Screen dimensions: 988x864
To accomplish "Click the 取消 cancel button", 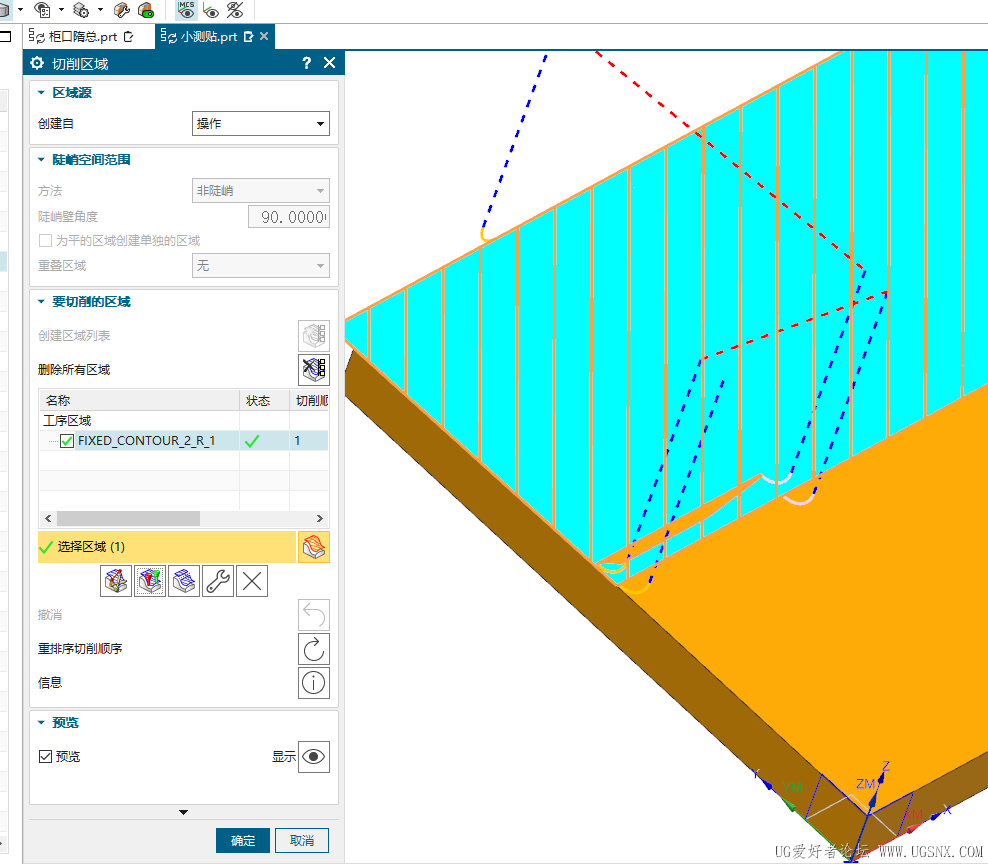I will pos(302,841).
